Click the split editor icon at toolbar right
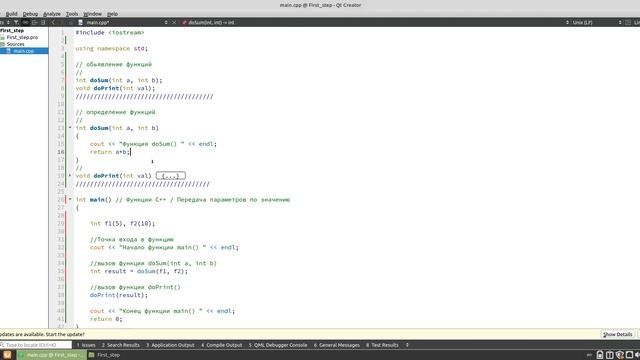The width and height of the screenshot is (640, 360). tap(628, 22)
